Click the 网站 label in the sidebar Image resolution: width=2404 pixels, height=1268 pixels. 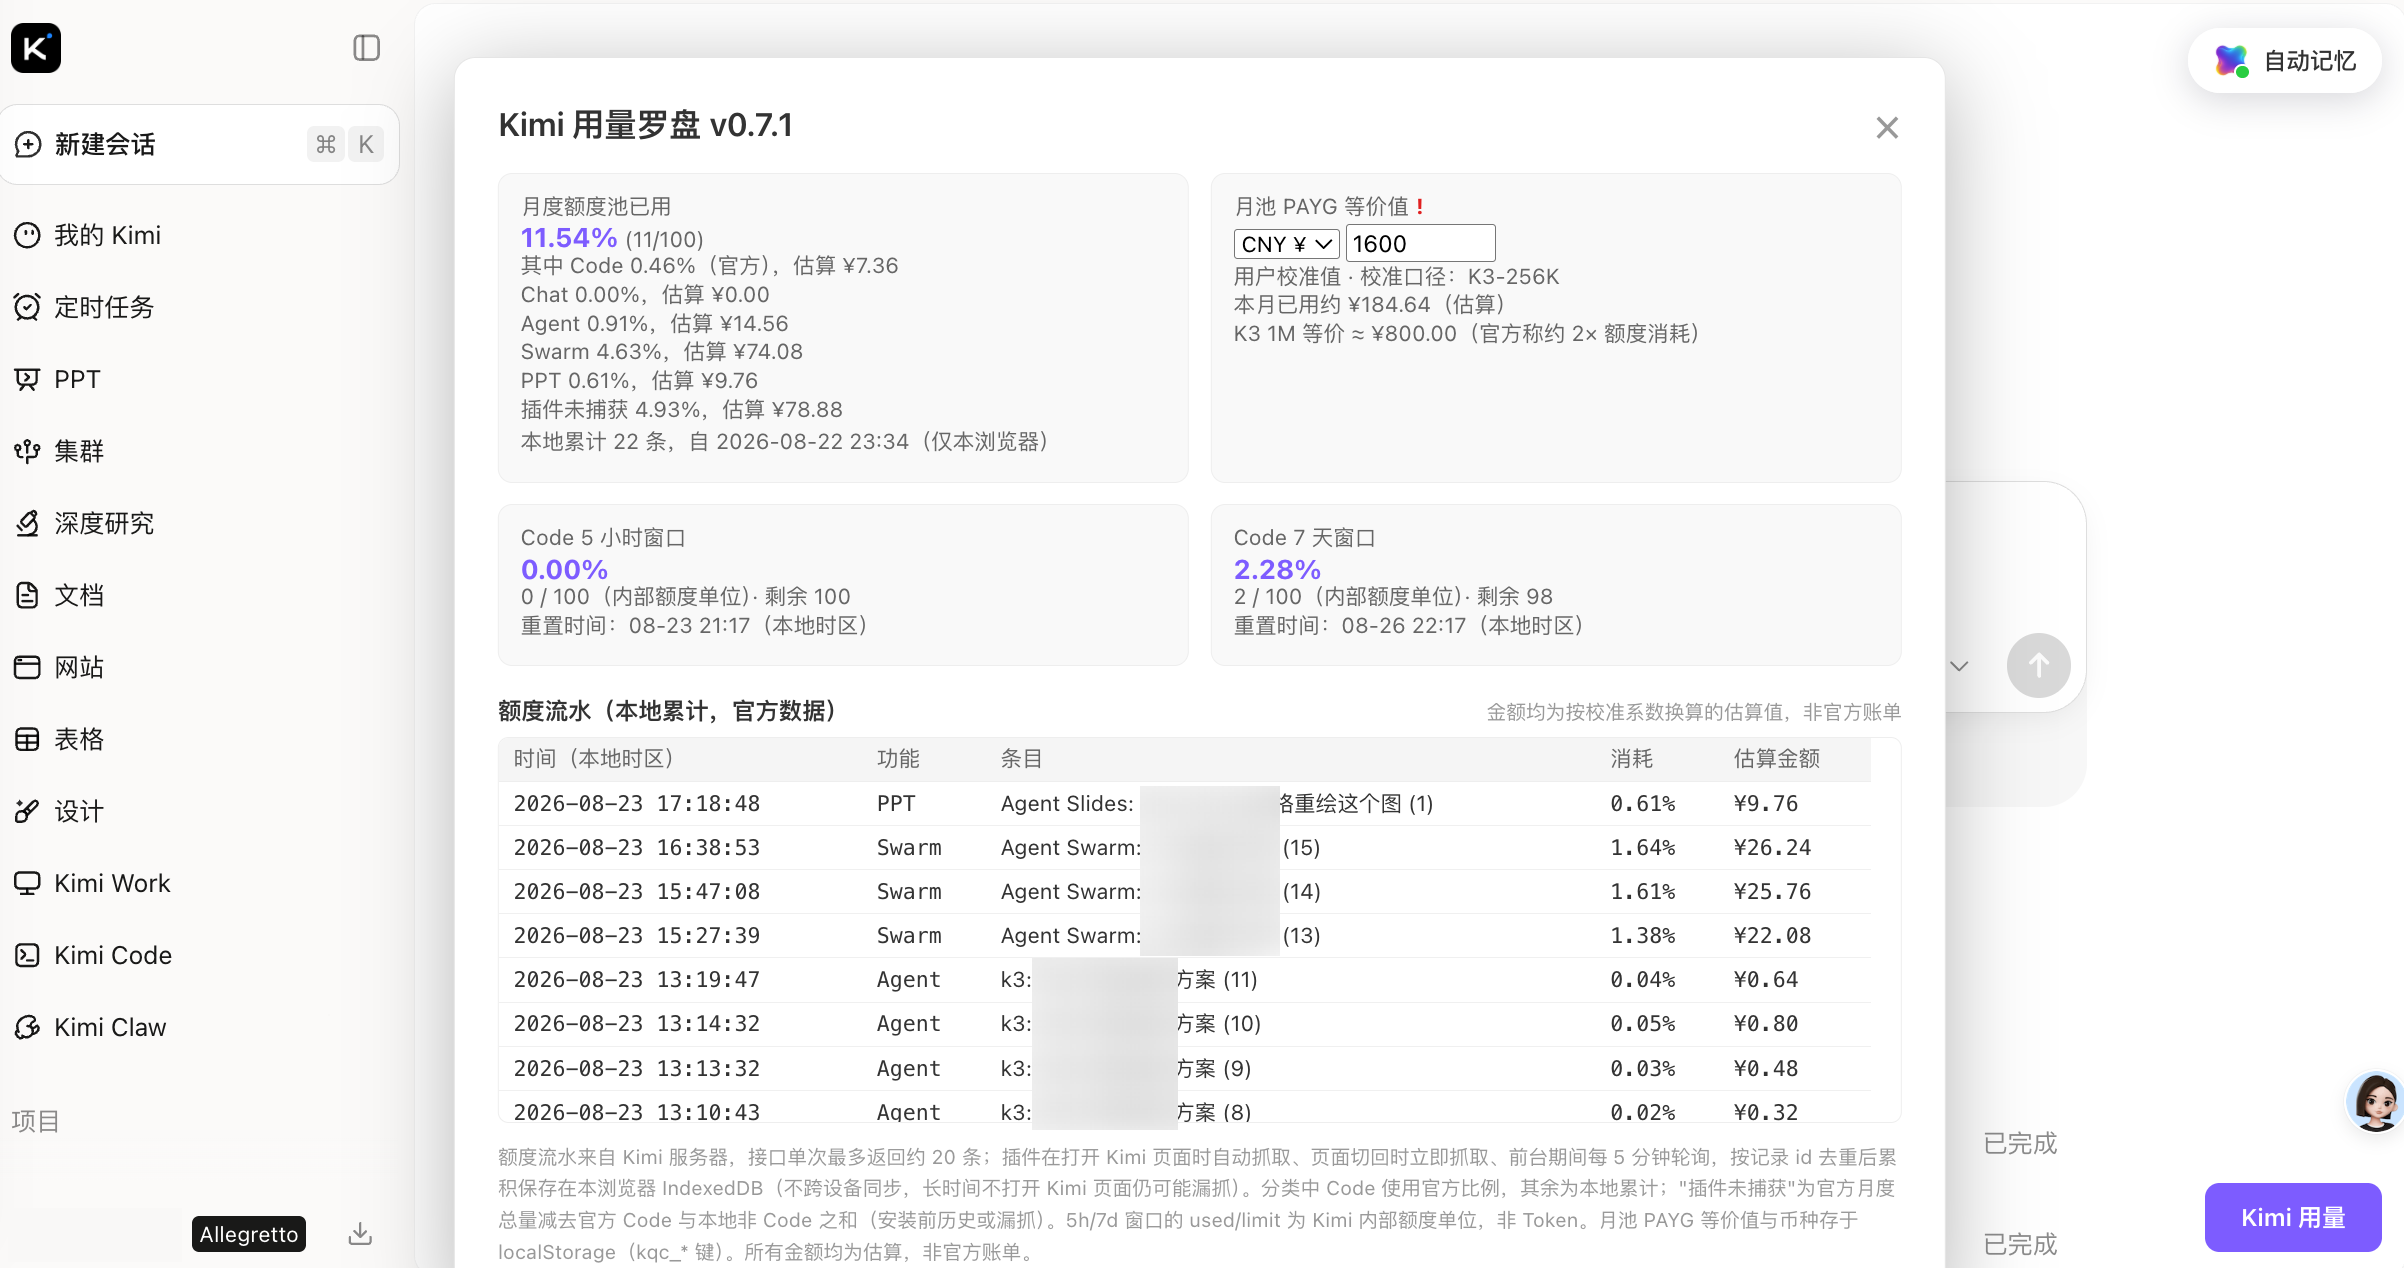[79, 667]
